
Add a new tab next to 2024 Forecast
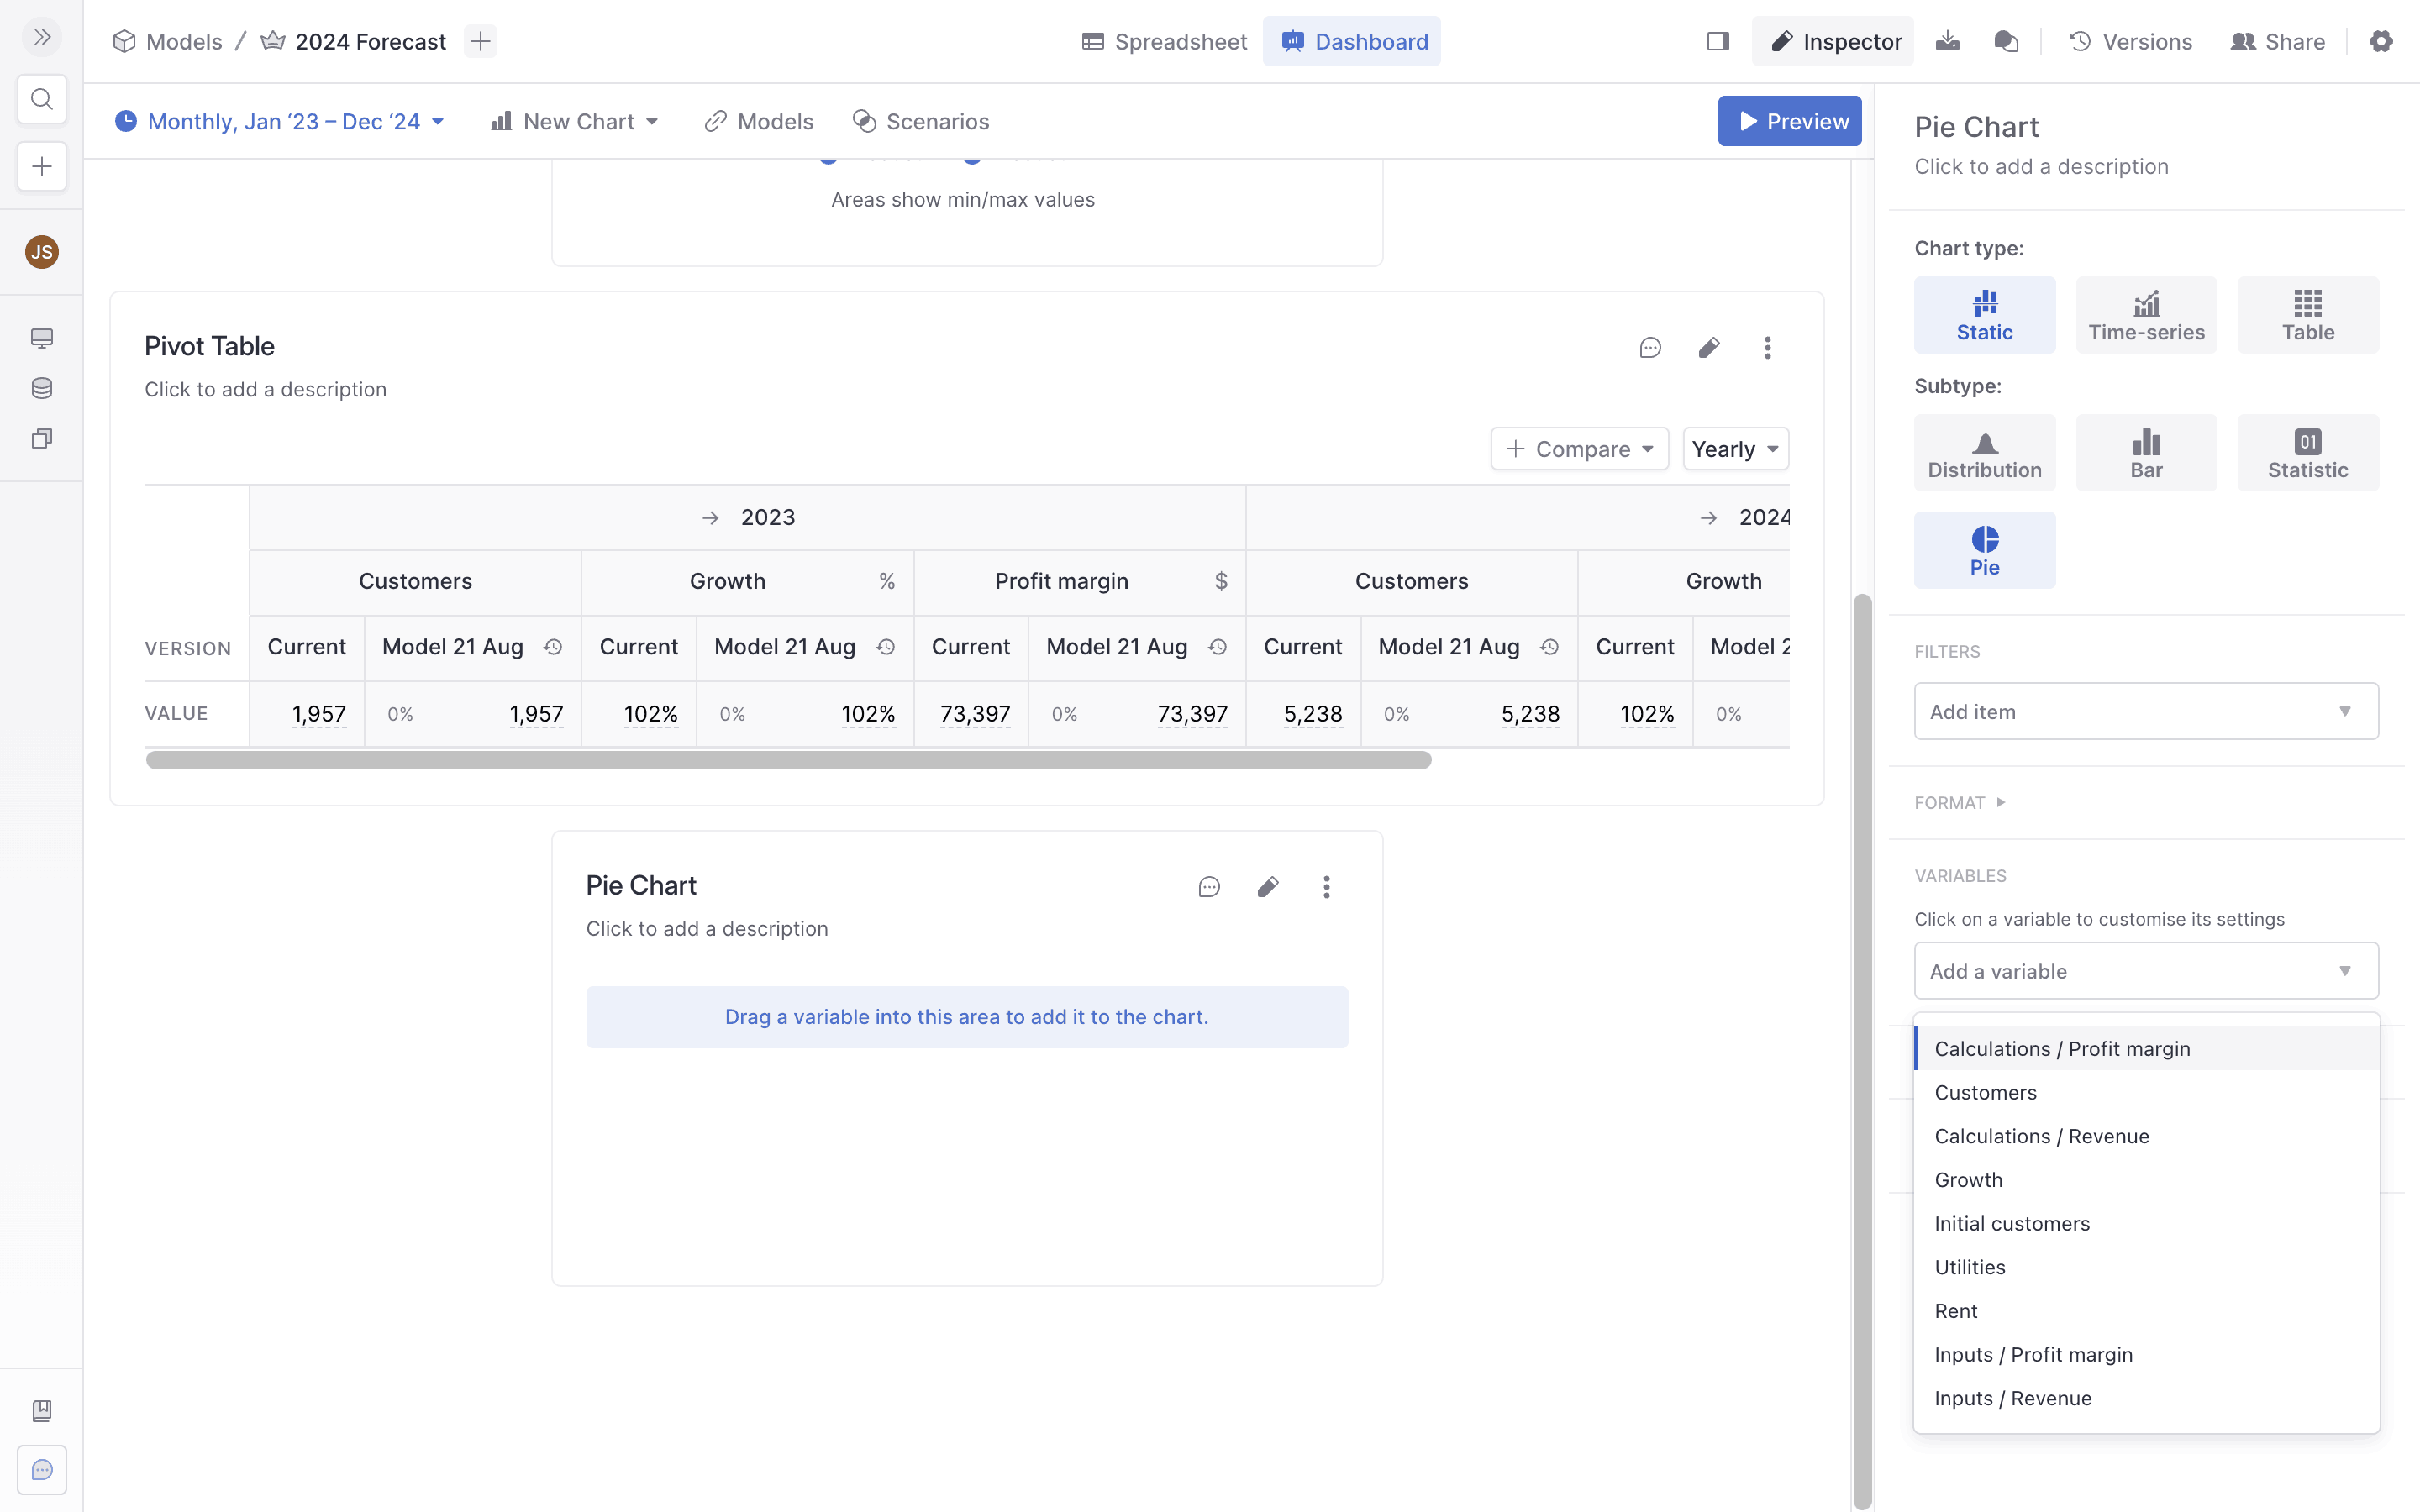click(x=480, y=41)
